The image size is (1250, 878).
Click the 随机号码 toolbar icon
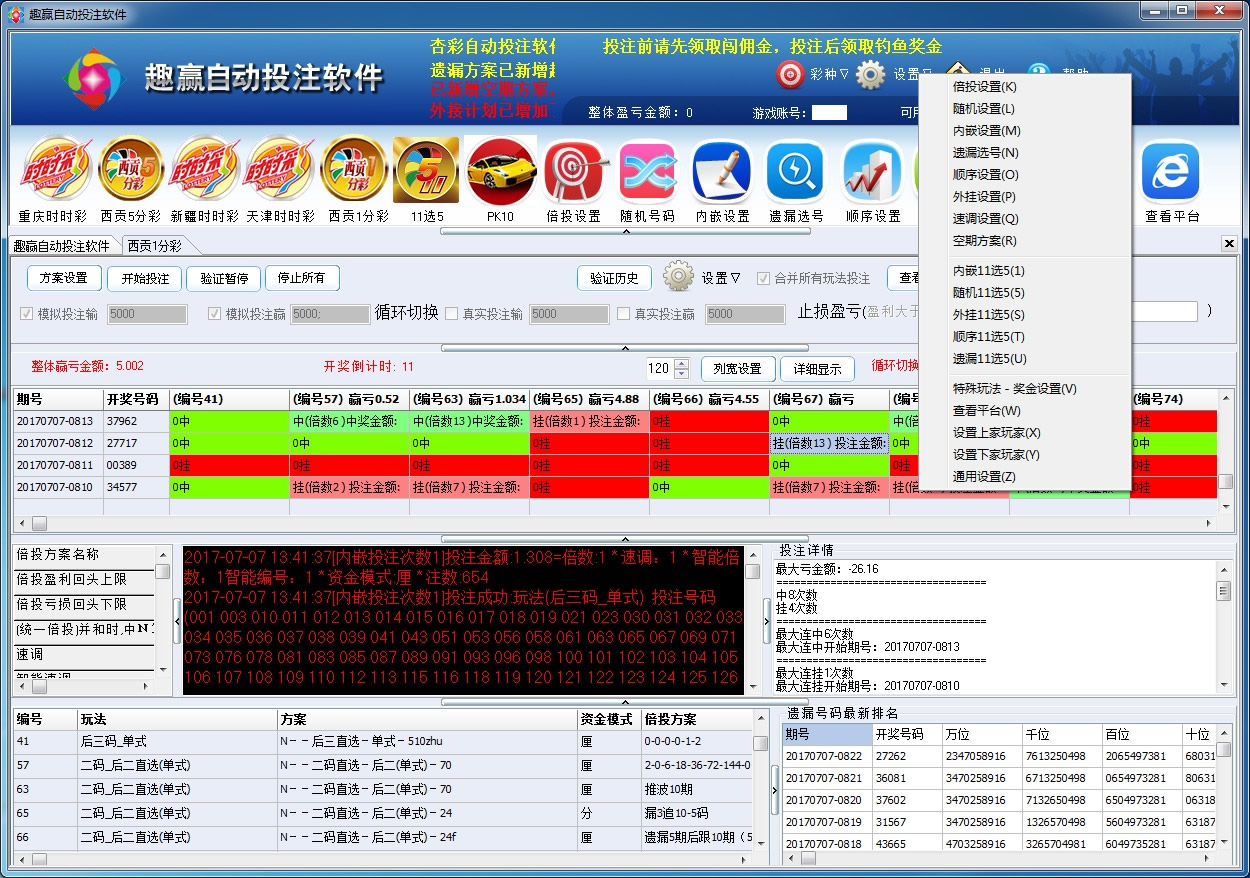[x=647, y=170]
